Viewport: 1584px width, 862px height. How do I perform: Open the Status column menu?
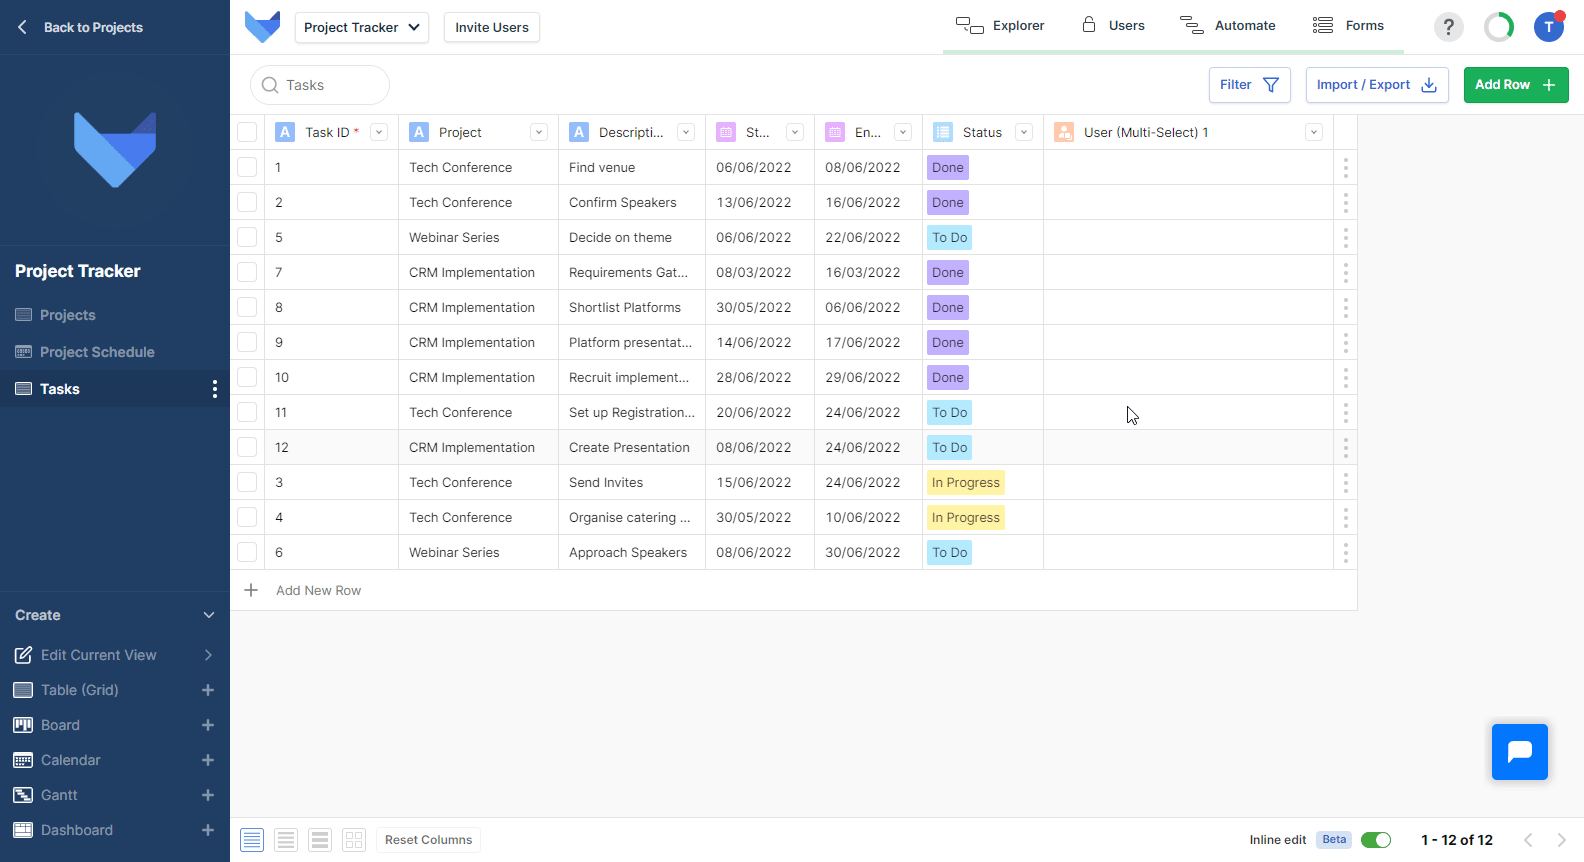click(x=1024, y=132)
